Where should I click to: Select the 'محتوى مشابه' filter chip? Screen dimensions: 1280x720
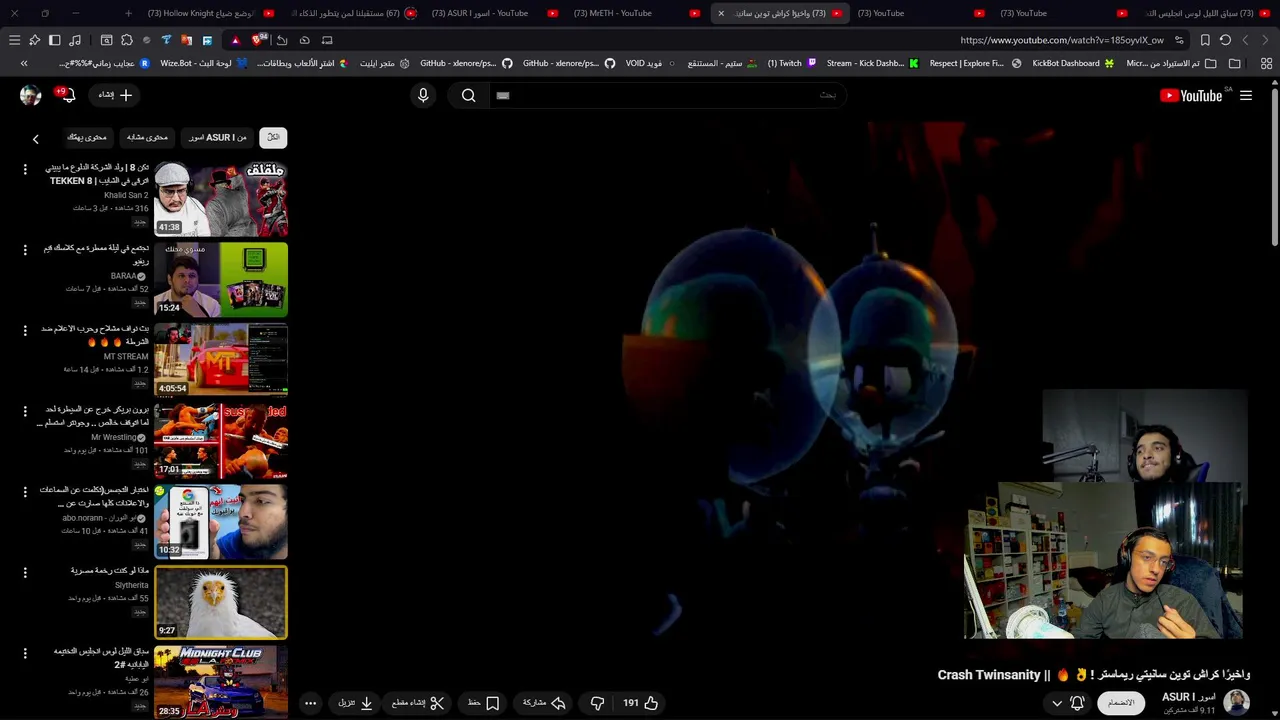click(x=147, y=138)
